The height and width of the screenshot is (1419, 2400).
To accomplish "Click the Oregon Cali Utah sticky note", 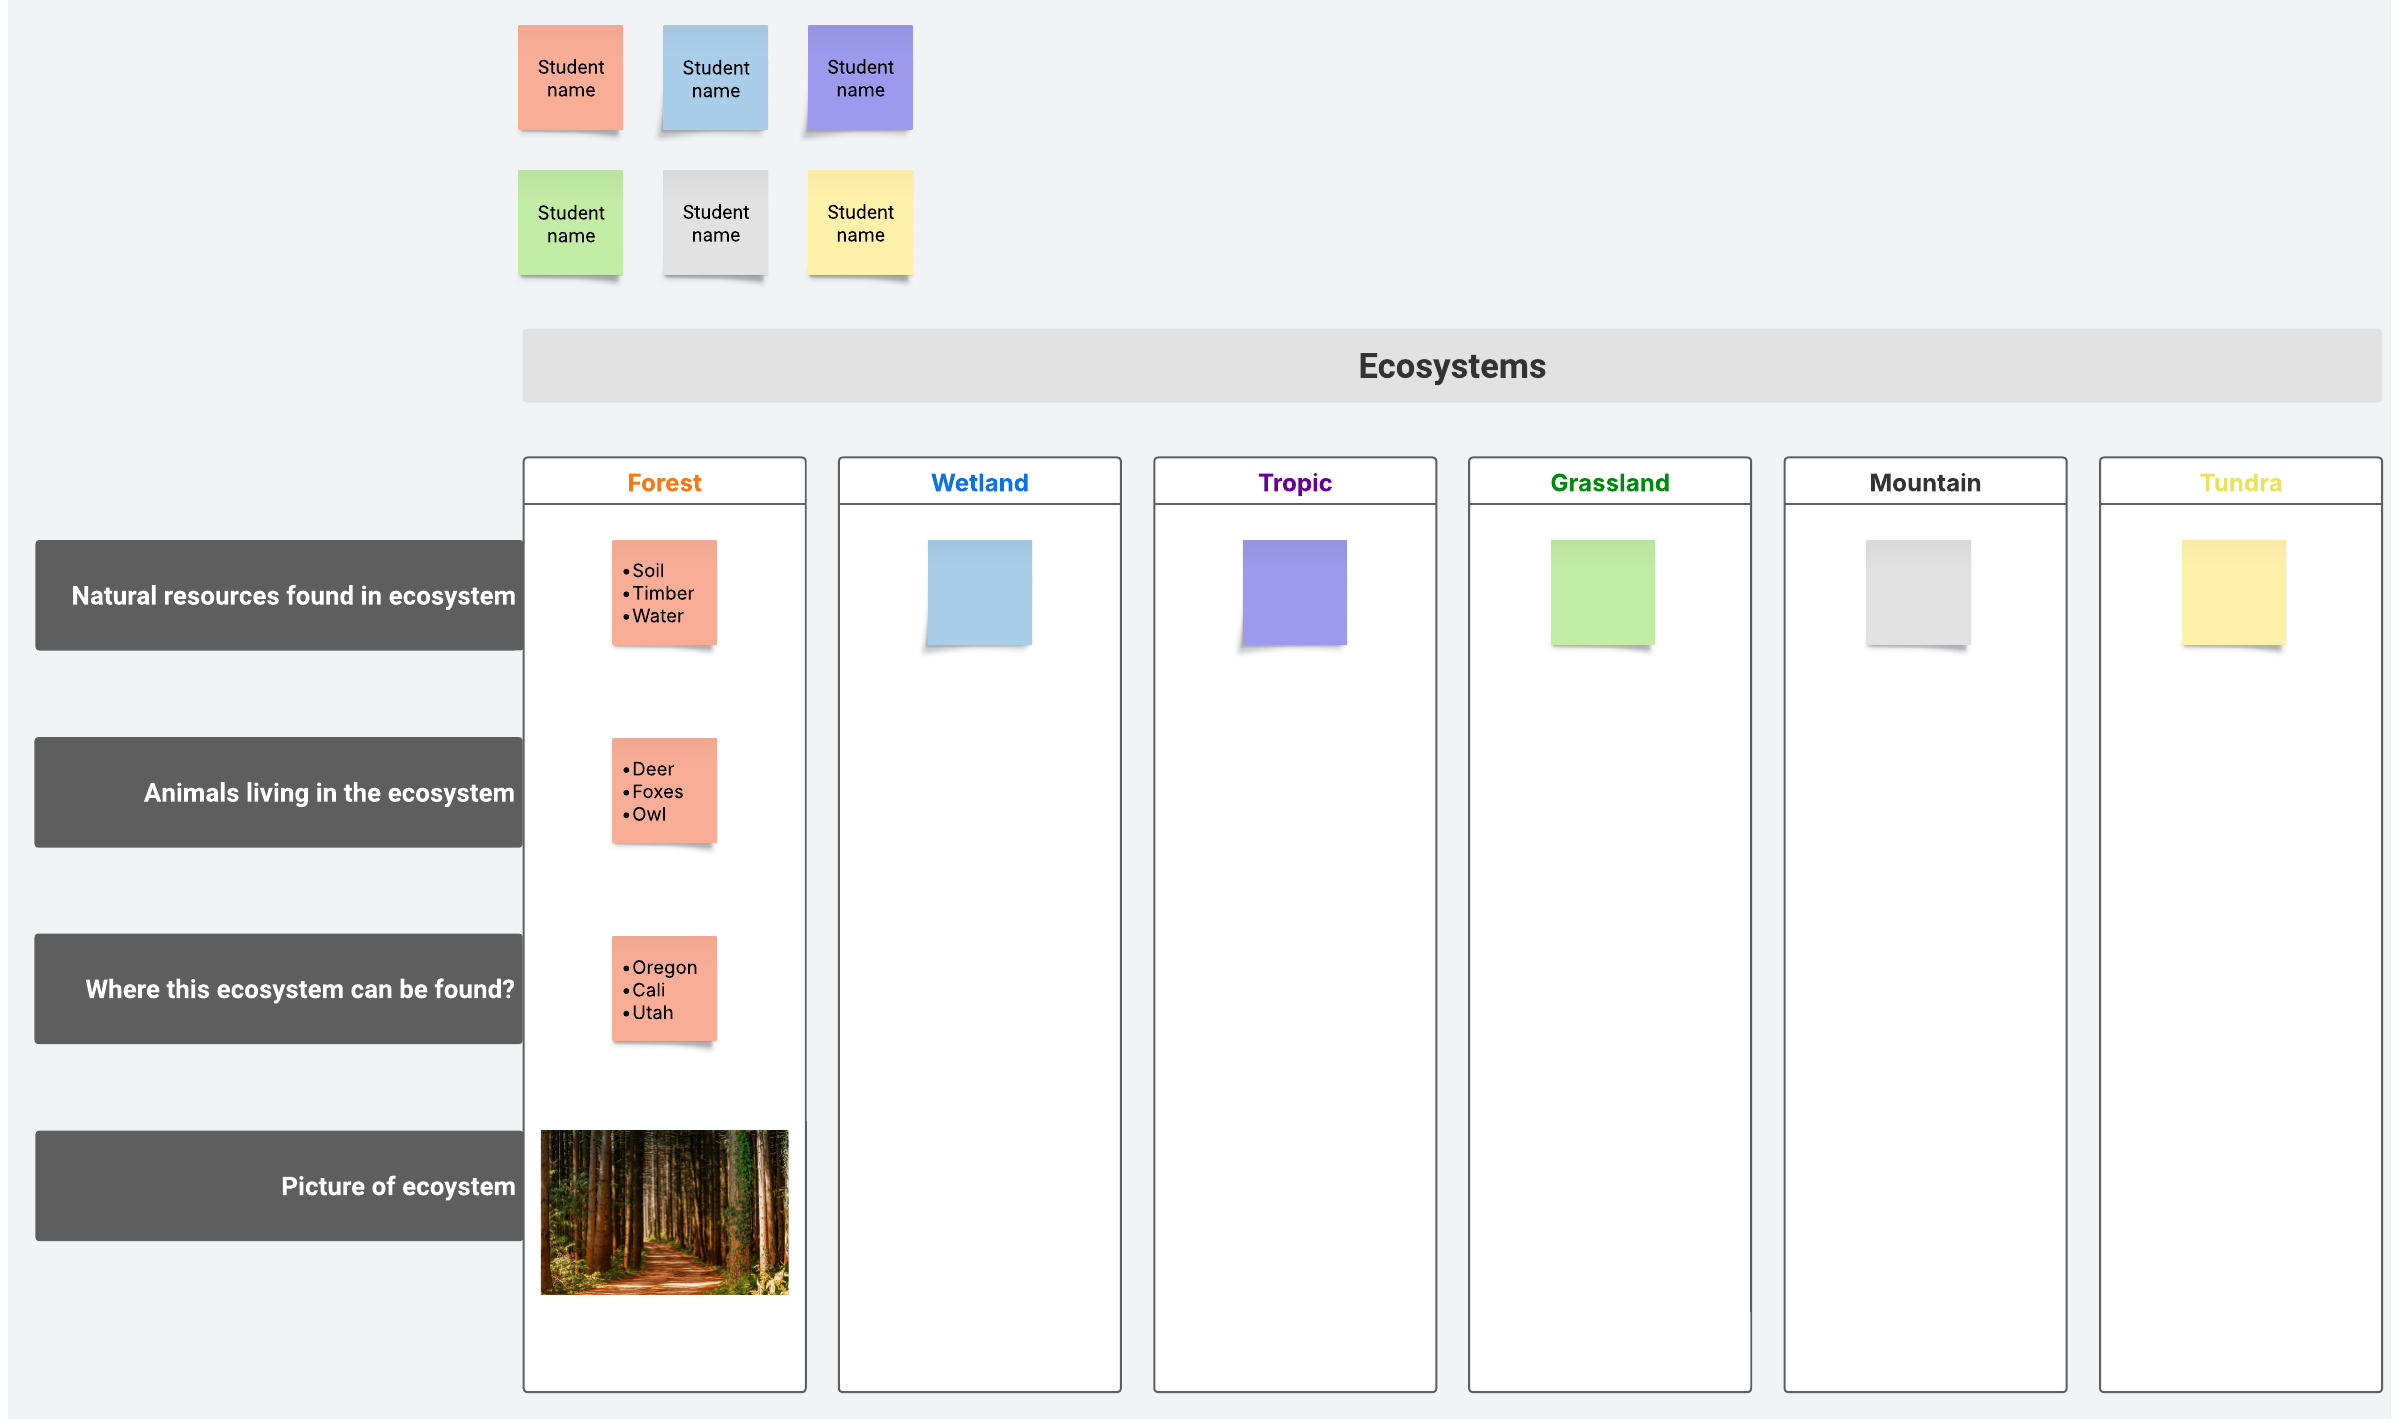I will click(664, 989).
